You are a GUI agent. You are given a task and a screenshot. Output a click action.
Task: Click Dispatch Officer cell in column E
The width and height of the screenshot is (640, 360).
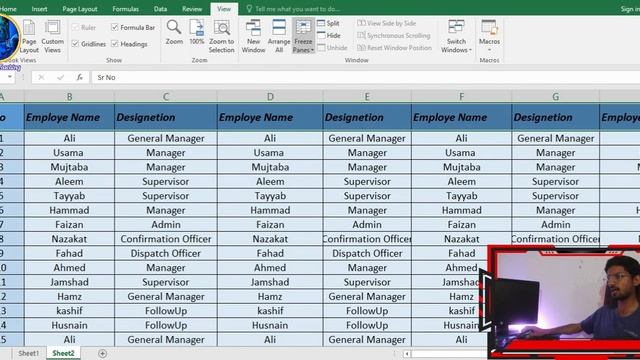coord(367,253)
